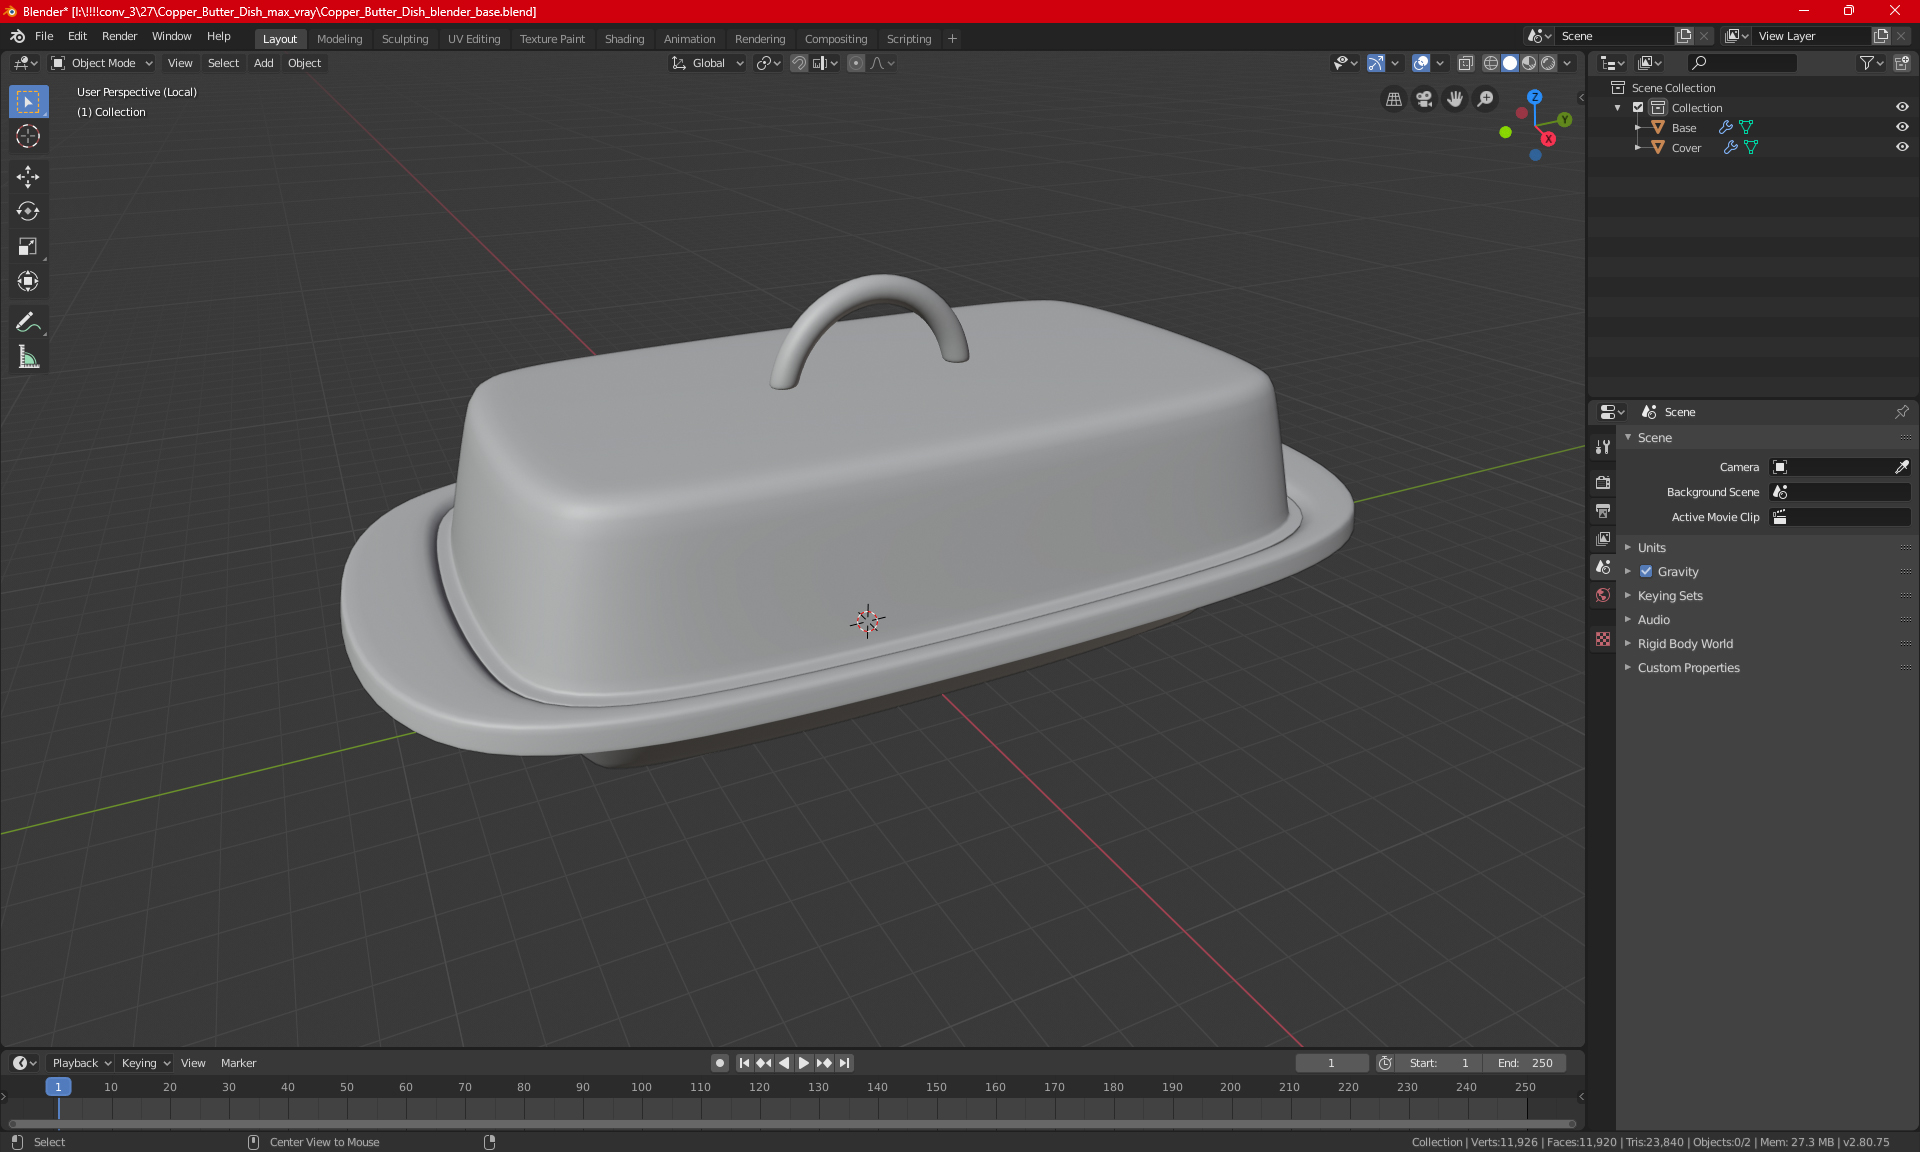1920x1152 pixels.
Task: Switch to UV Editing workspace tab
Action: (474, 39)
